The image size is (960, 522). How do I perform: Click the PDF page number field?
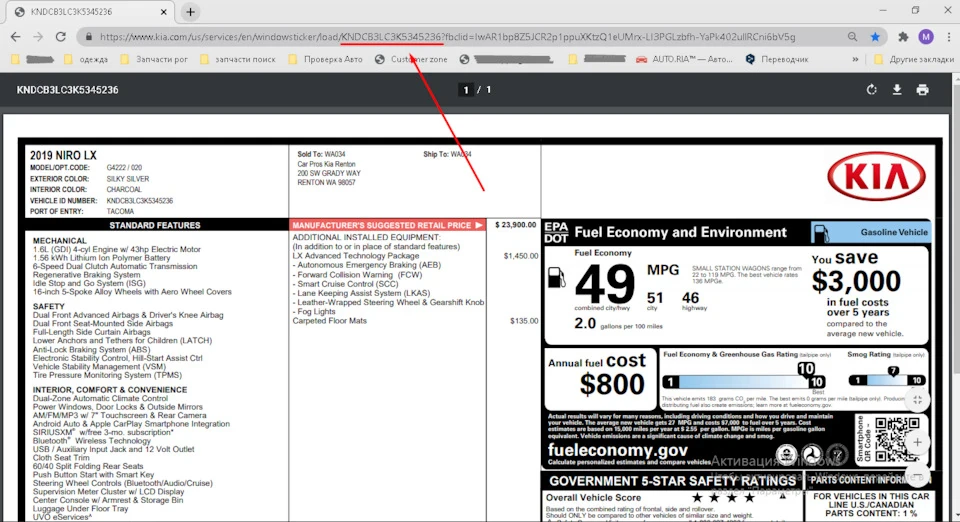(466, 90)
